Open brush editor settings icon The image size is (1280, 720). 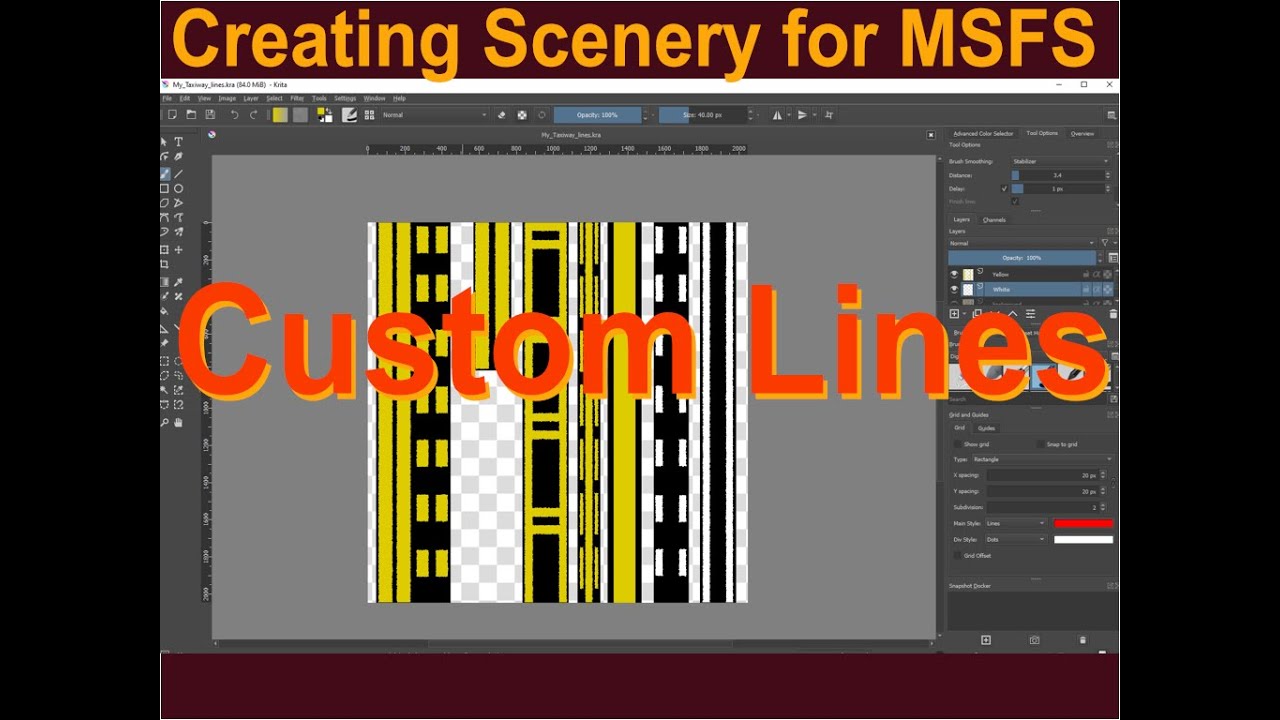pos(350,115)
